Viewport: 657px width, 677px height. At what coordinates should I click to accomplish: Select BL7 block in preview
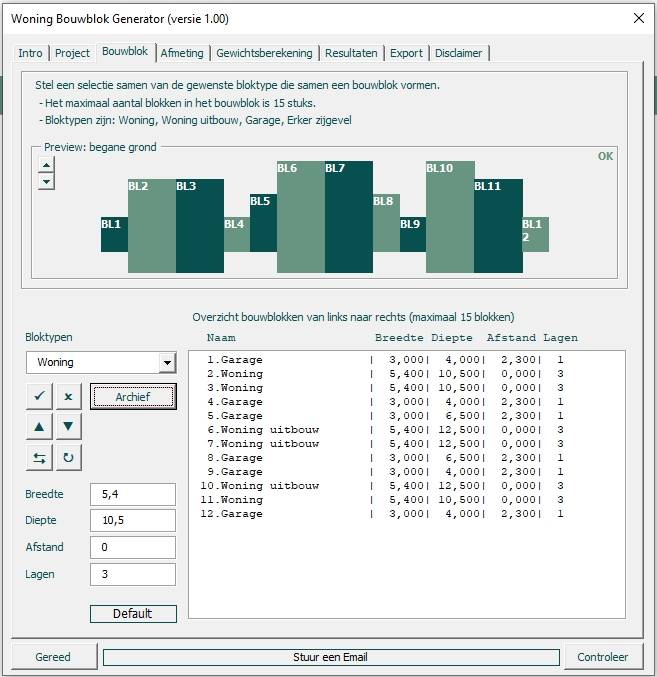click(349, 217)
